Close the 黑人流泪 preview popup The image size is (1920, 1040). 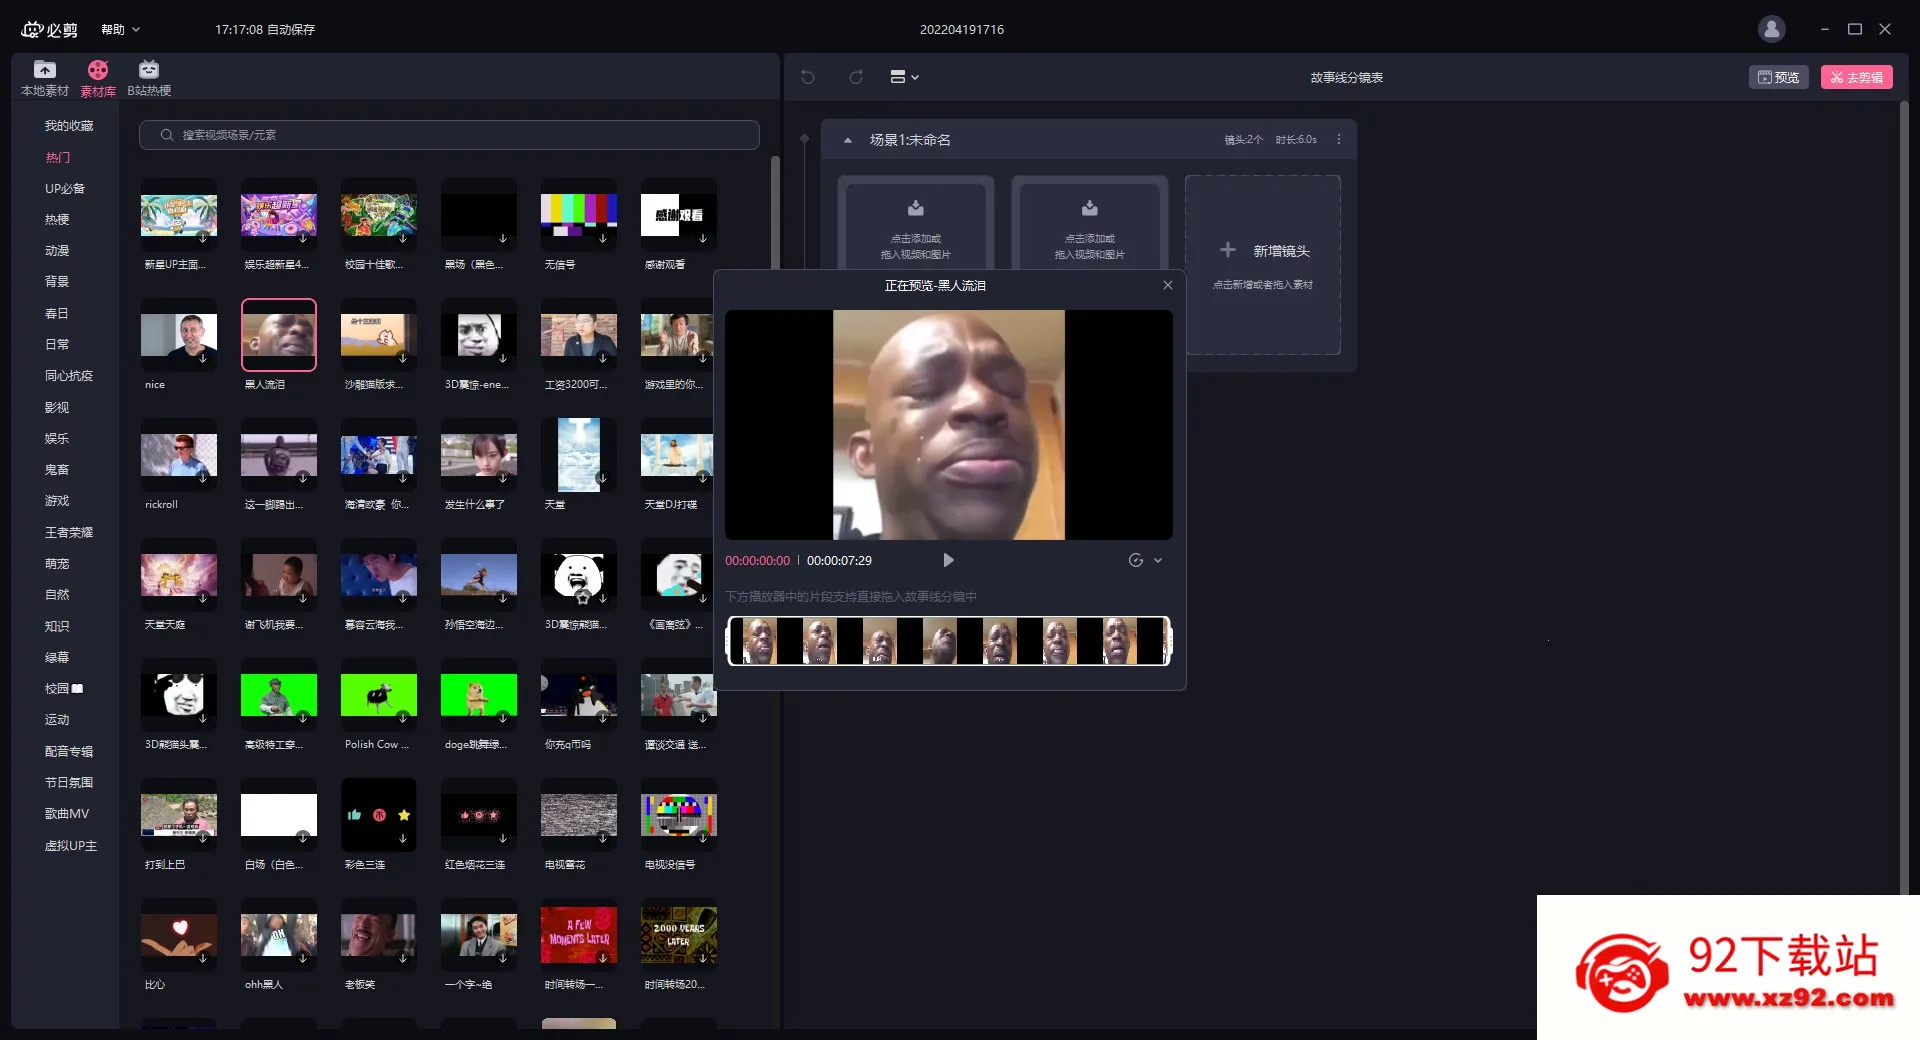pyautogui.click(x=1167, y=285)
